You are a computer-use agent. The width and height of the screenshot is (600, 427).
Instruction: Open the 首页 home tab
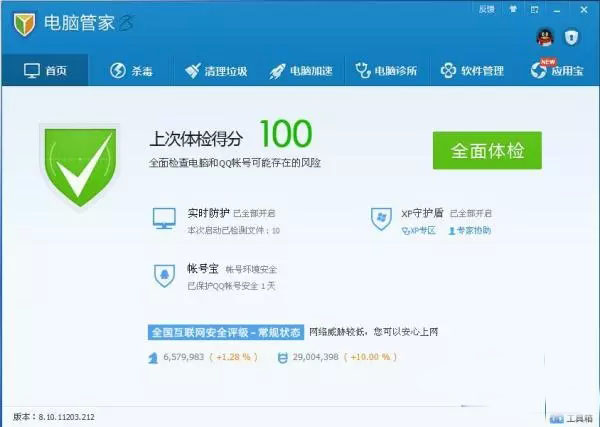pos(45,70)
